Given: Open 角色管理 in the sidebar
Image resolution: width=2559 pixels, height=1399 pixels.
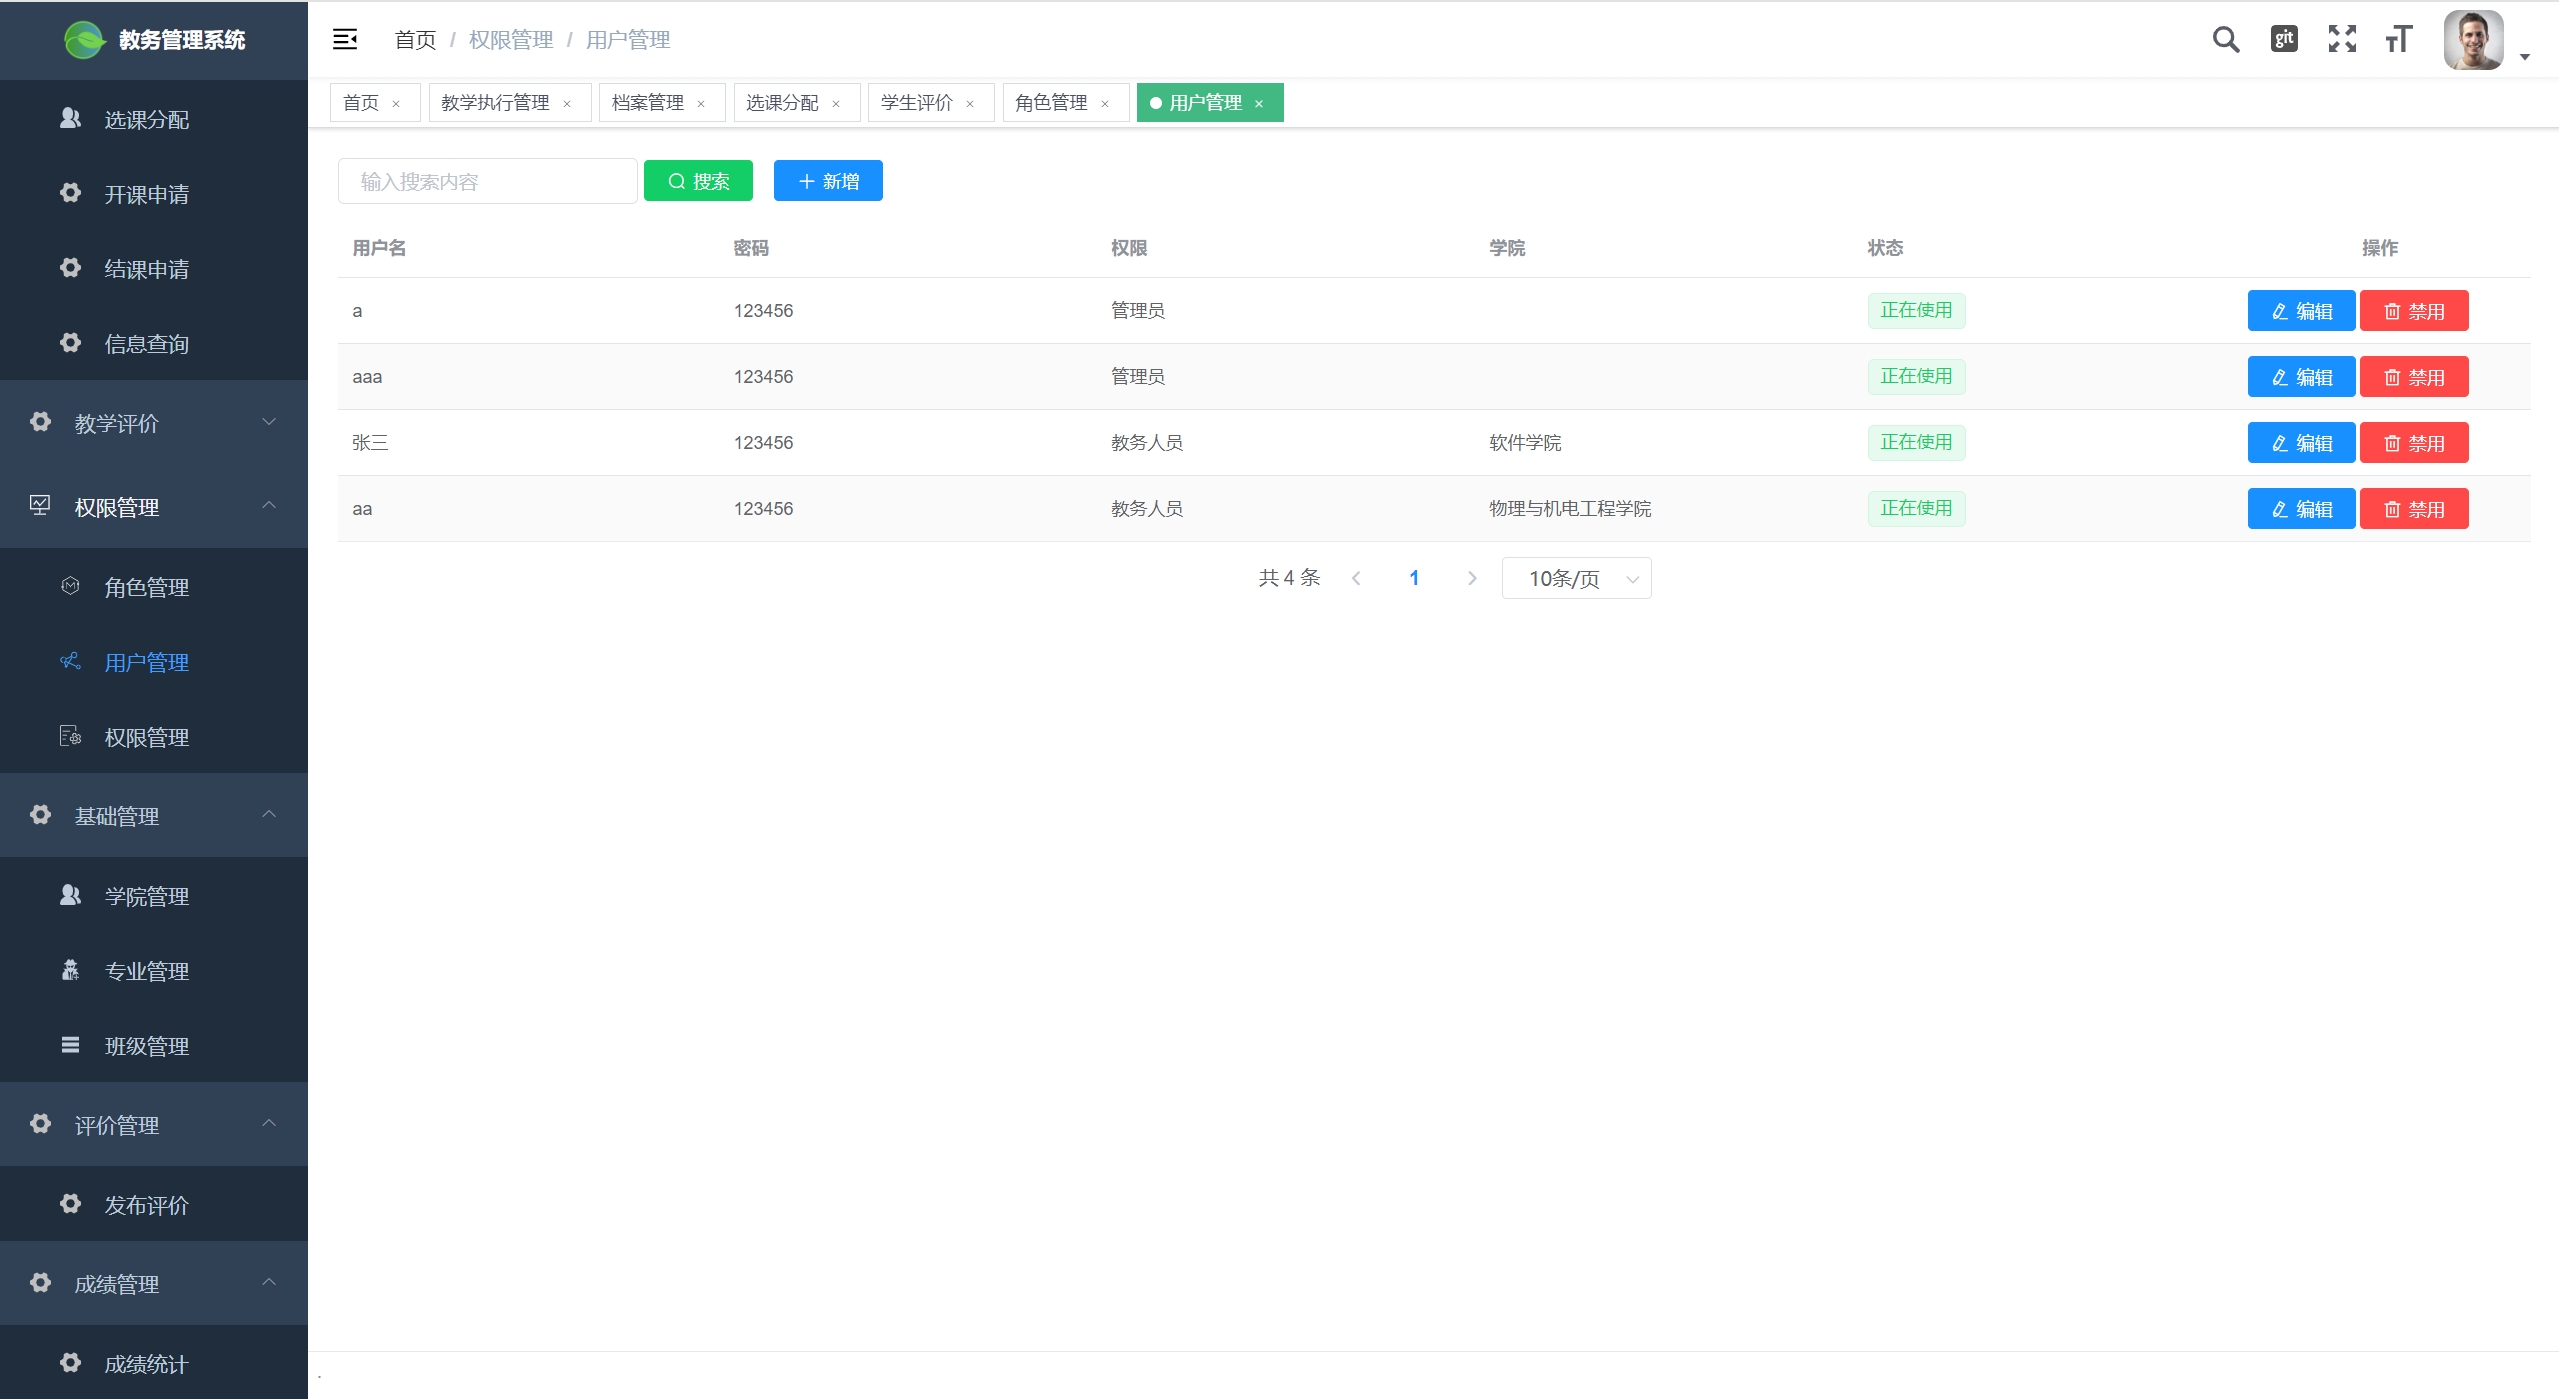Looking at the screenshot, I should (x=147, y=587).
